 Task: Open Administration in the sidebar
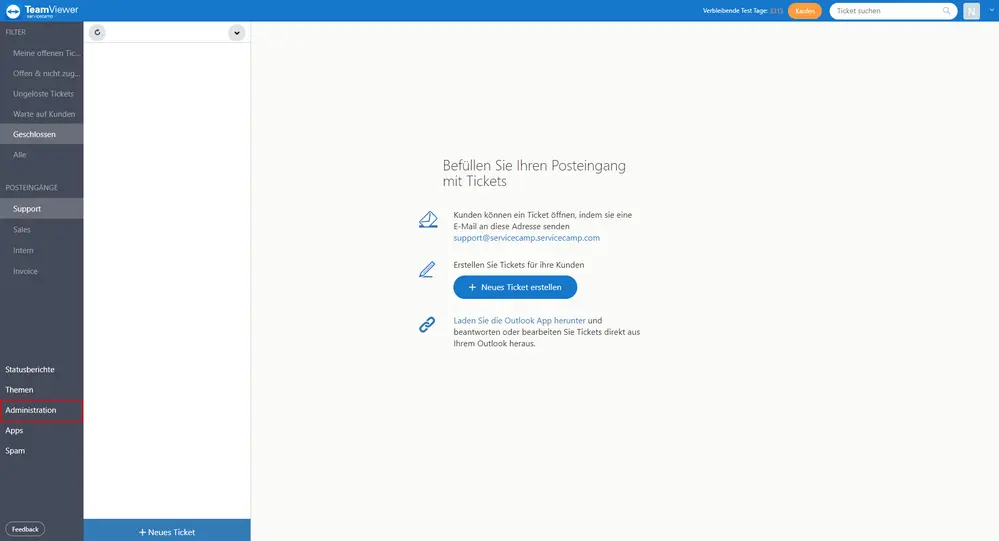point(41,410)
